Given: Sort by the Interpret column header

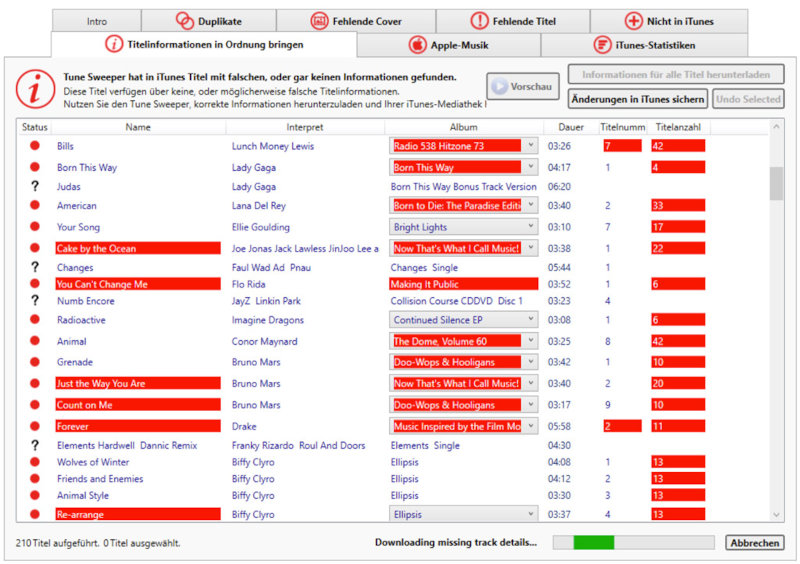Looking at the screenshot, I should click(x=305, y=127).
